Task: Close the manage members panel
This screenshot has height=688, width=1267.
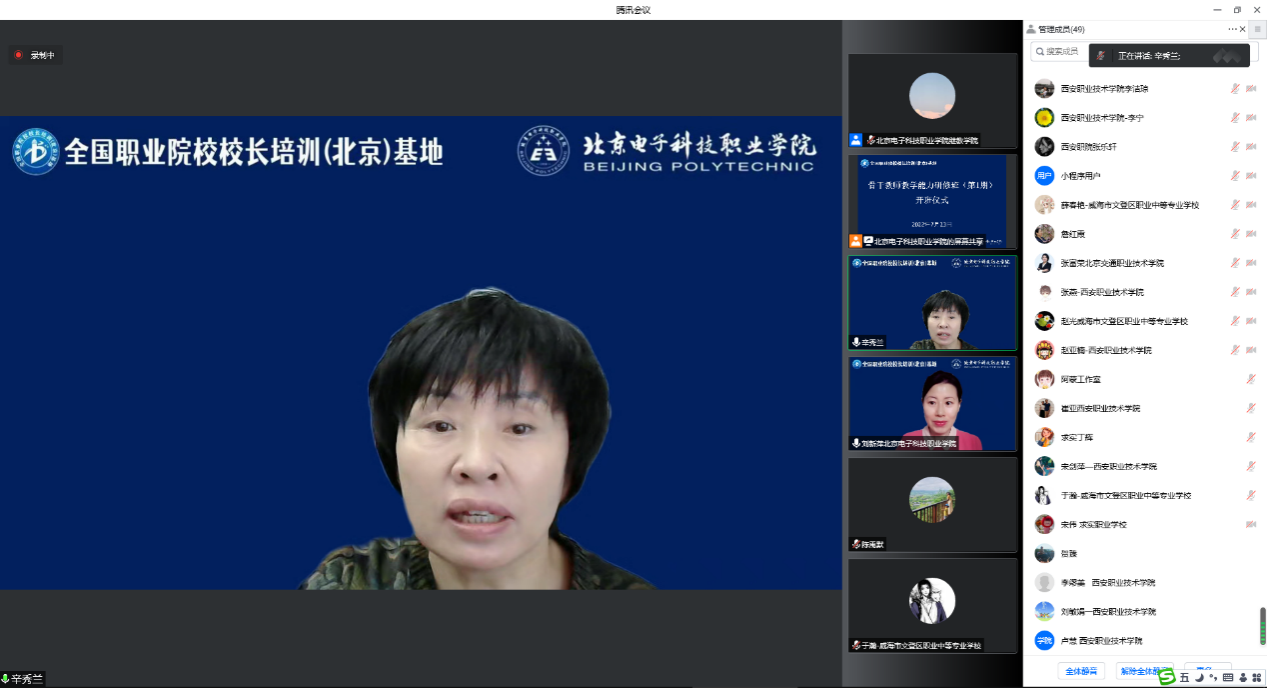Action: click(x=1243, y=29)
